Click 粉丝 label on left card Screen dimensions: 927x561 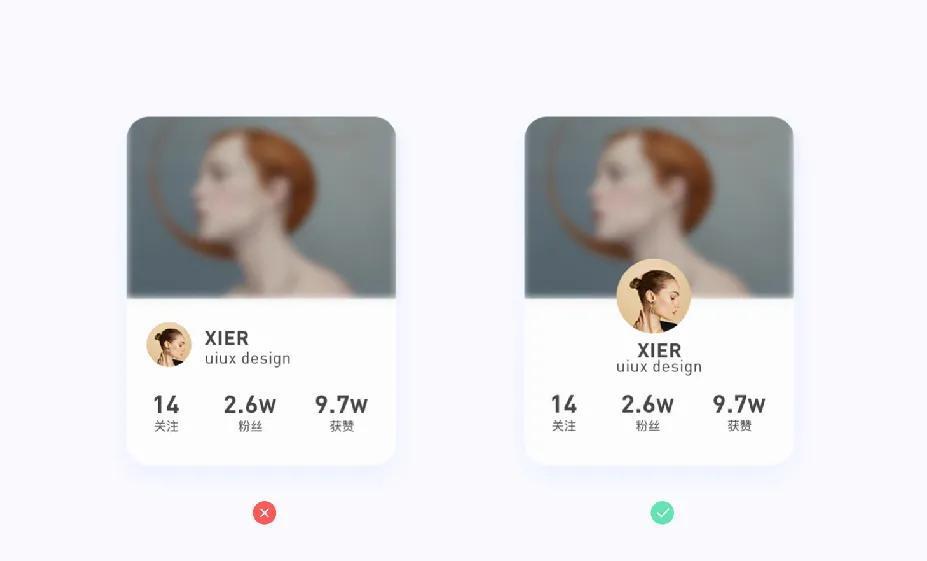[x=249, y=426]
